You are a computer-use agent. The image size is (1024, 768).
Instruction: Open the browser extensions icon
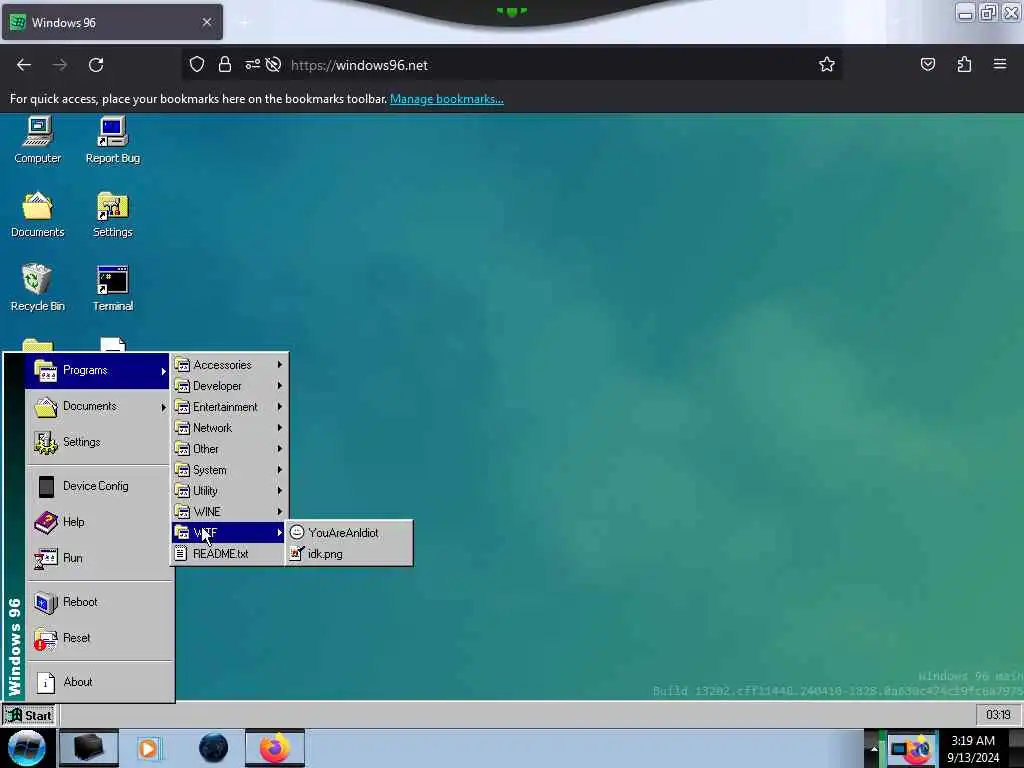coord(964,65)
